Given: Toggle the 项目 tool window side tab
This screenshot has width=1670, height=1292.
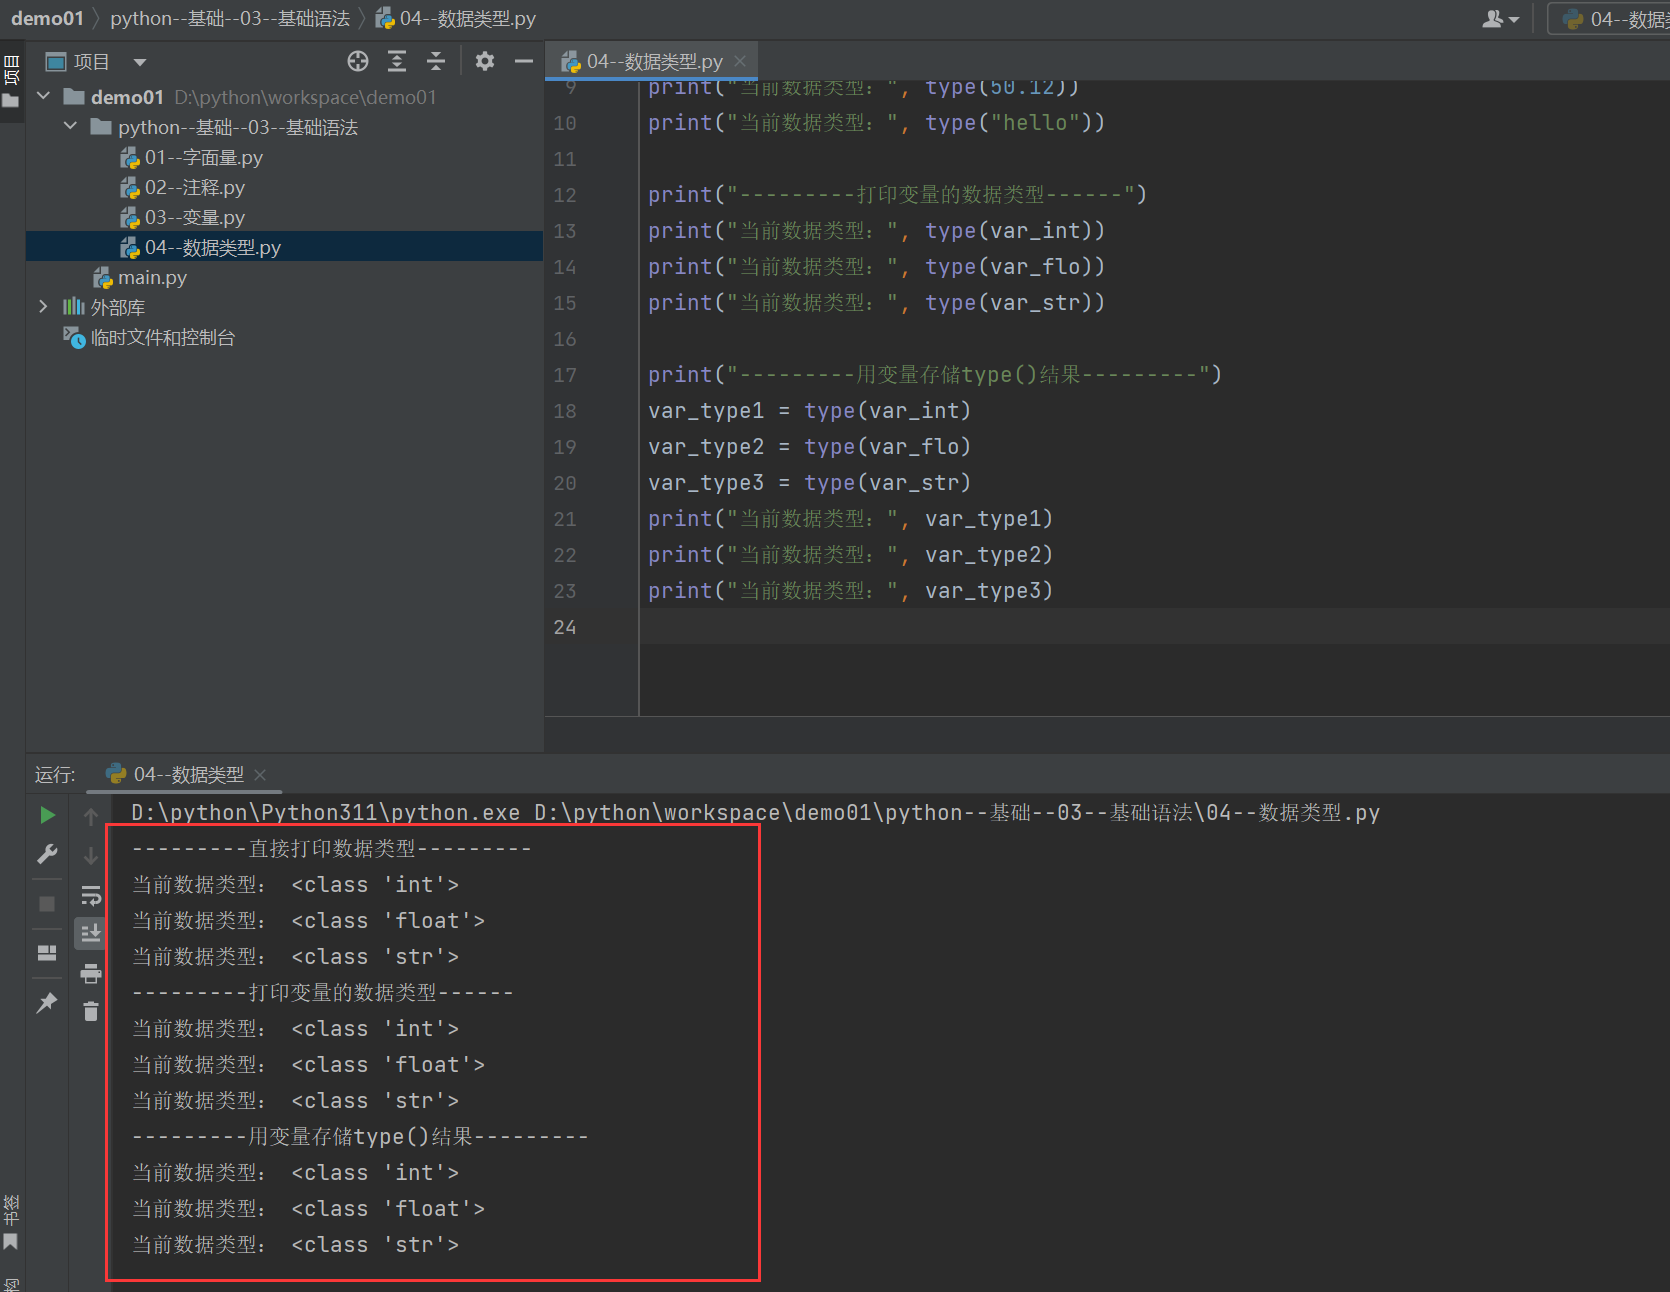Looking at the screenshot, I should [12, 80].
